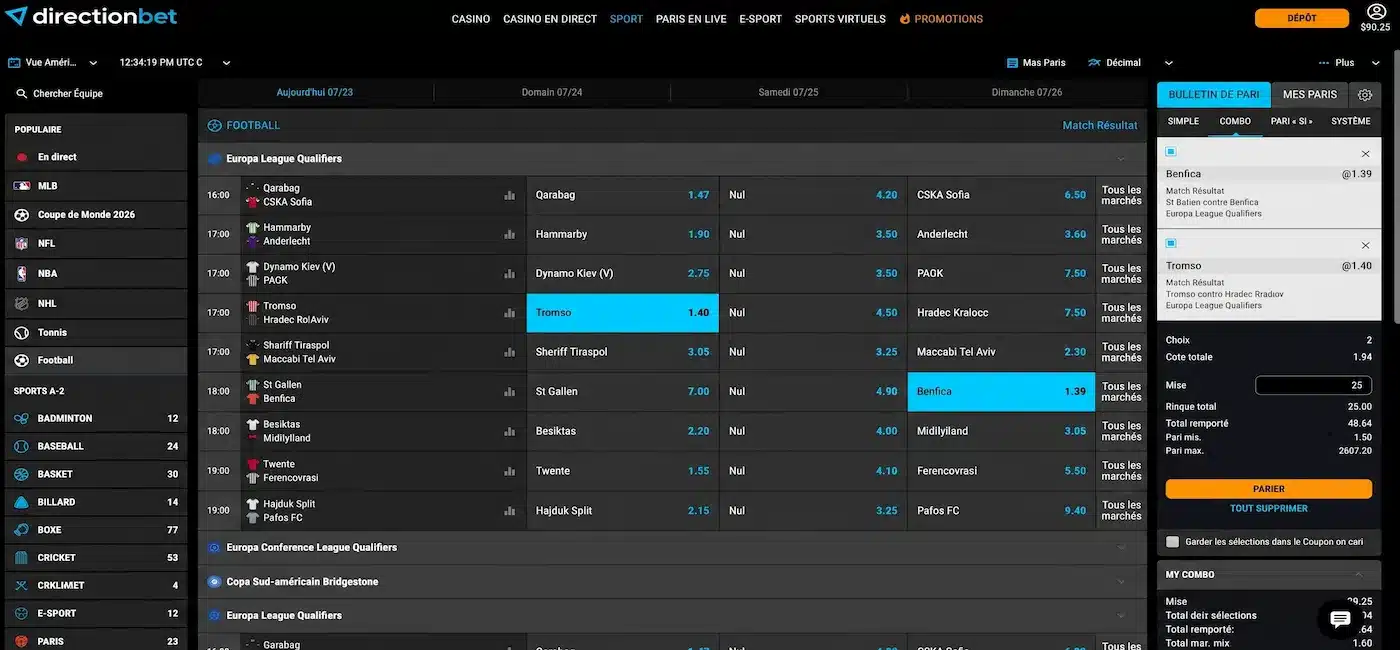Open stats icon for Hajduk Split match row
The width and height of the screenshot is (1400, 650).
coord(510,511)
